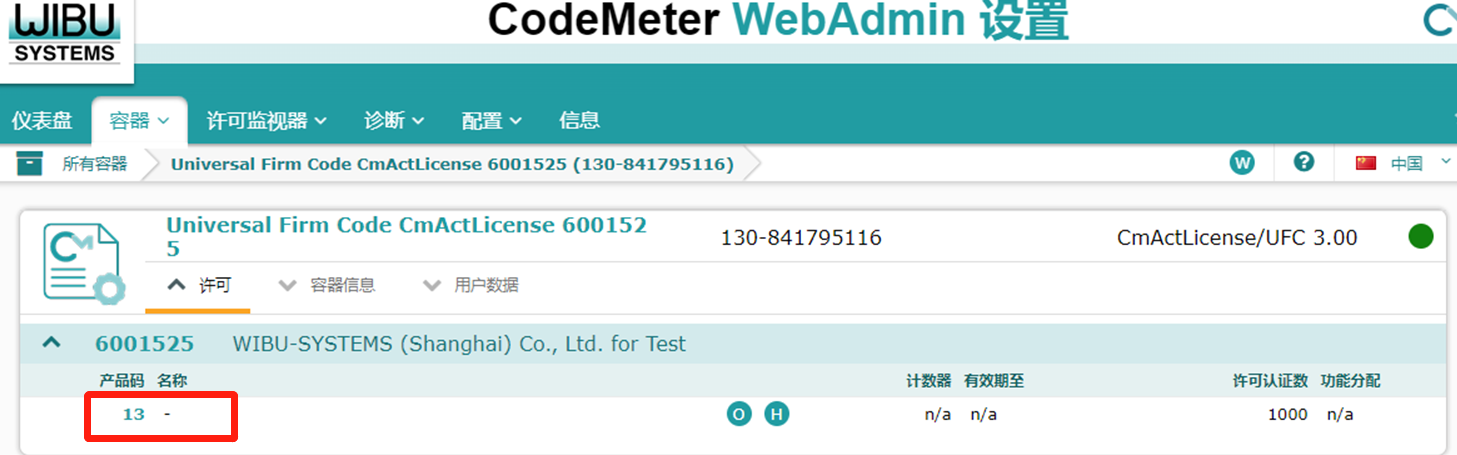Click the 名称 column header
1457x455 pixels.
click(172, 381)
